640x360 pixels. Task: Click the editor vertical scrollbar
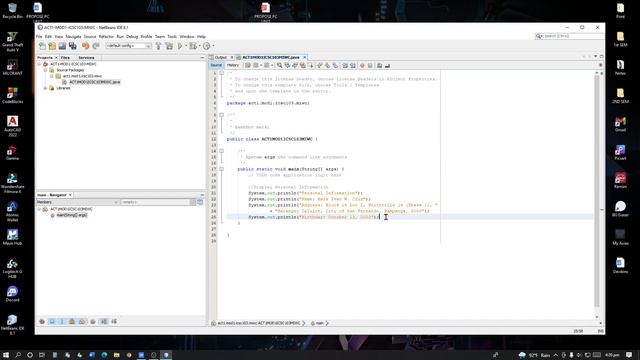click(596, 192)
